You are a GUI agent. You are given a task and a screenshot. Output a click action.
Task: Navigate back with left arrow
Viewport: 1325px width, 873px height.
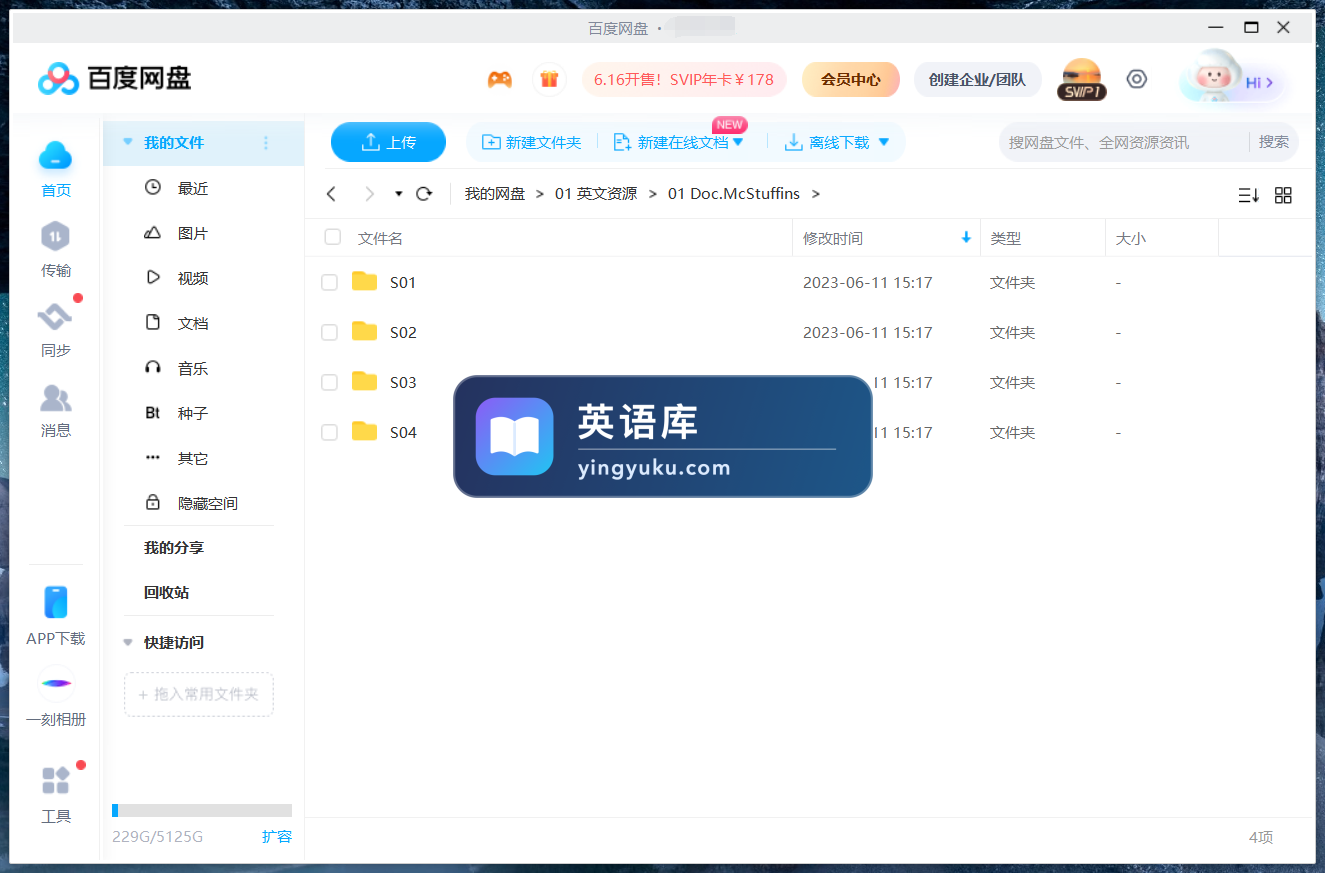coord(332,194)
